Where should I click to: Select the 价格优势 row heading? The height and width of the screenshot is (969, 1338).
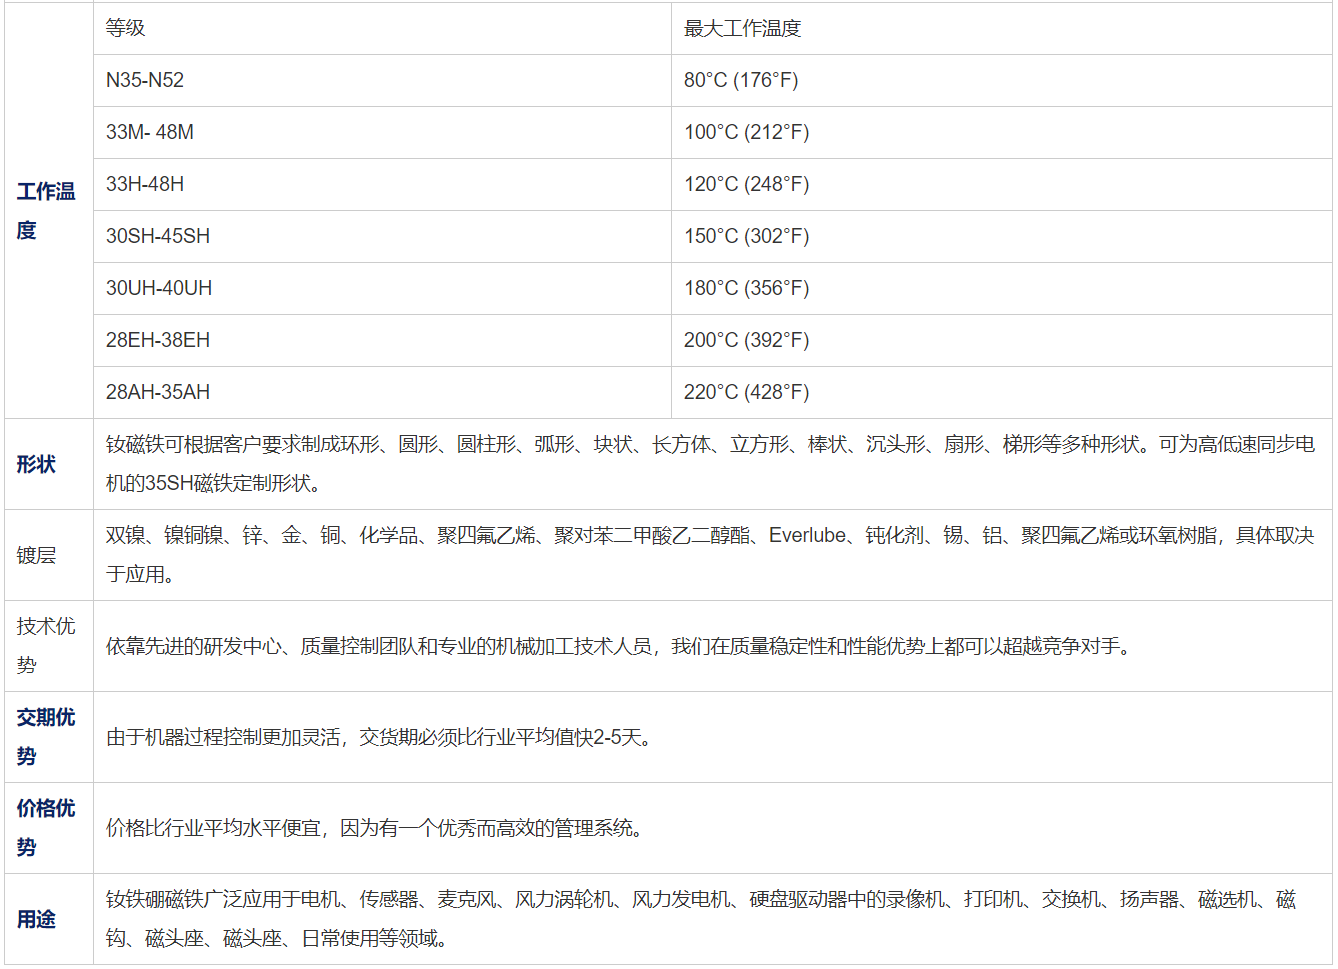tap(46, 827)
